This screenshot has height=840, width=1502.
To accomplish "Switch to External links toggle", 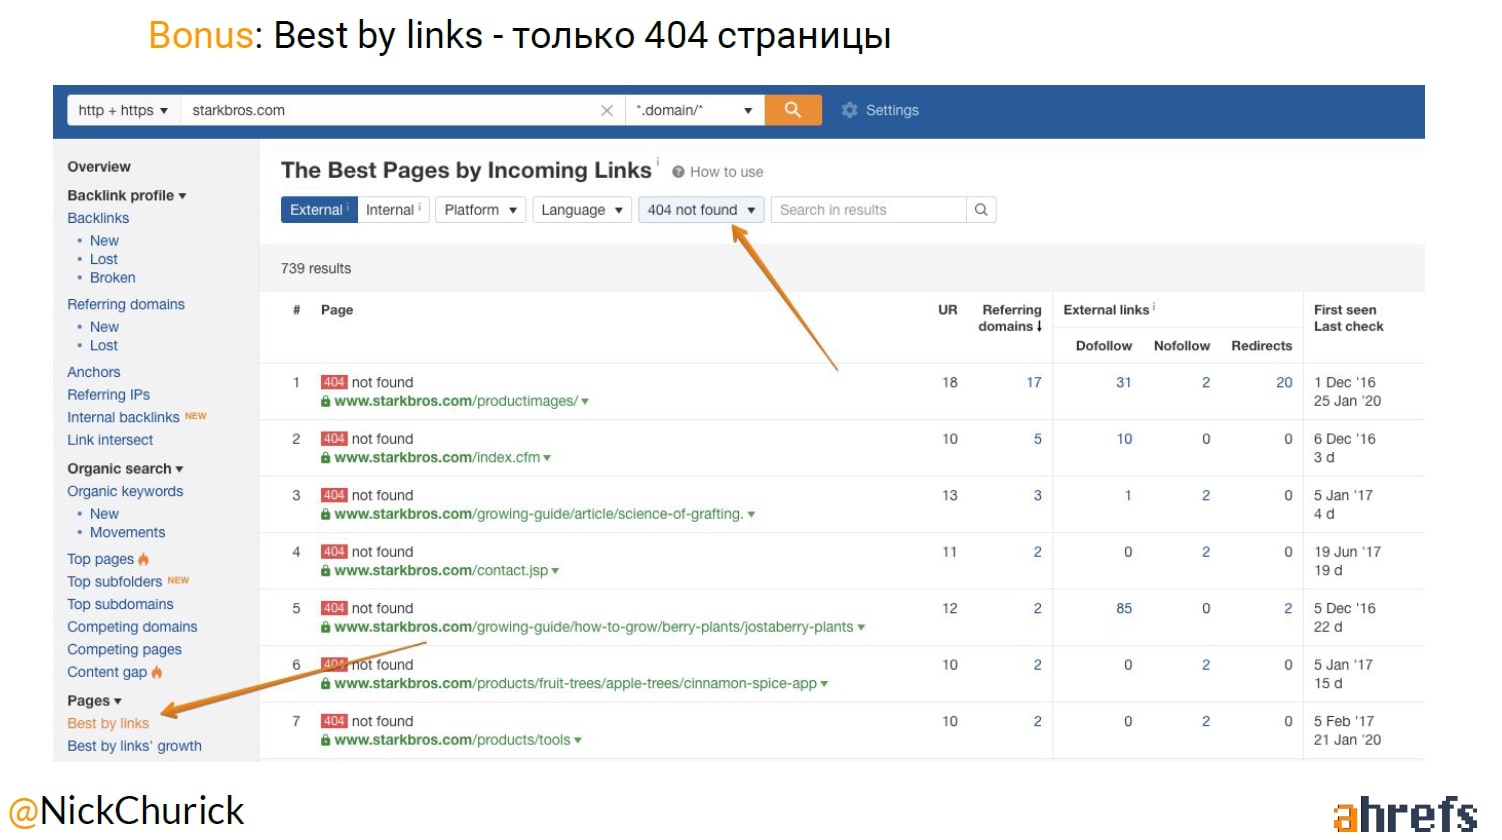I will [318, 210].
